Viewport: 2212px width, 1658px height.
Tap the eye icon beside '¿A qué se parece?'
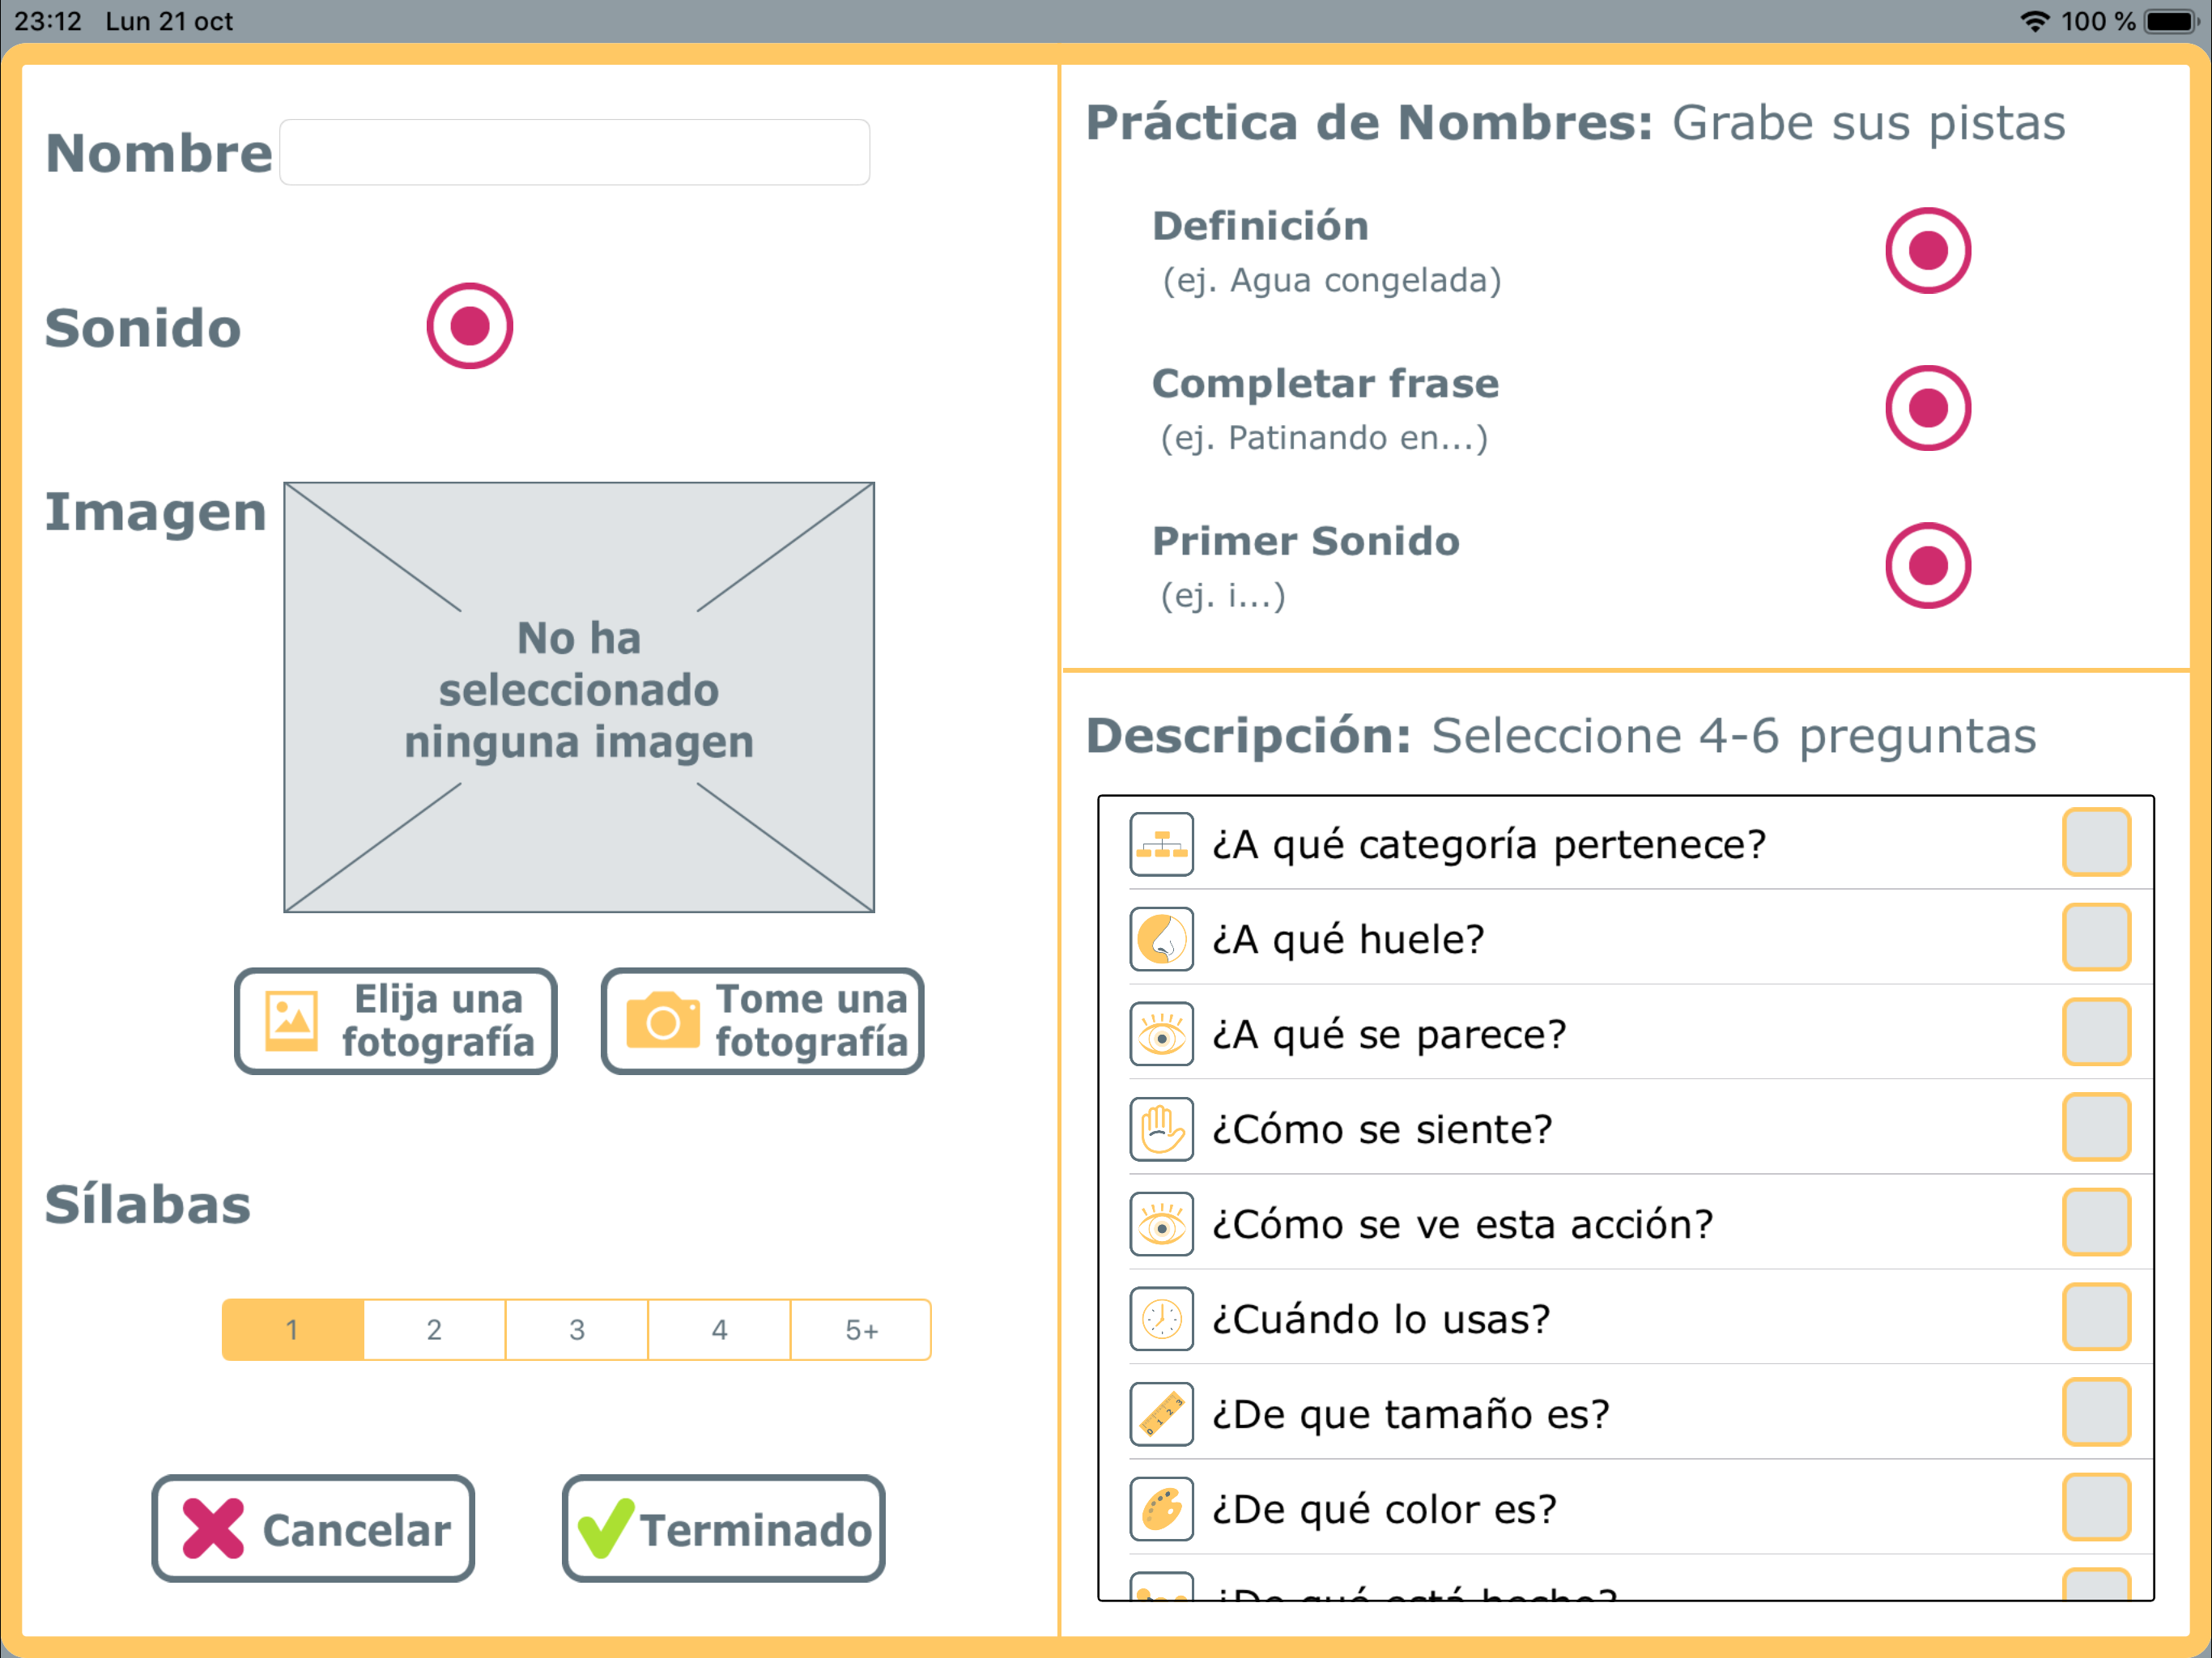pyautogui.click(x=1161, y=1034)
